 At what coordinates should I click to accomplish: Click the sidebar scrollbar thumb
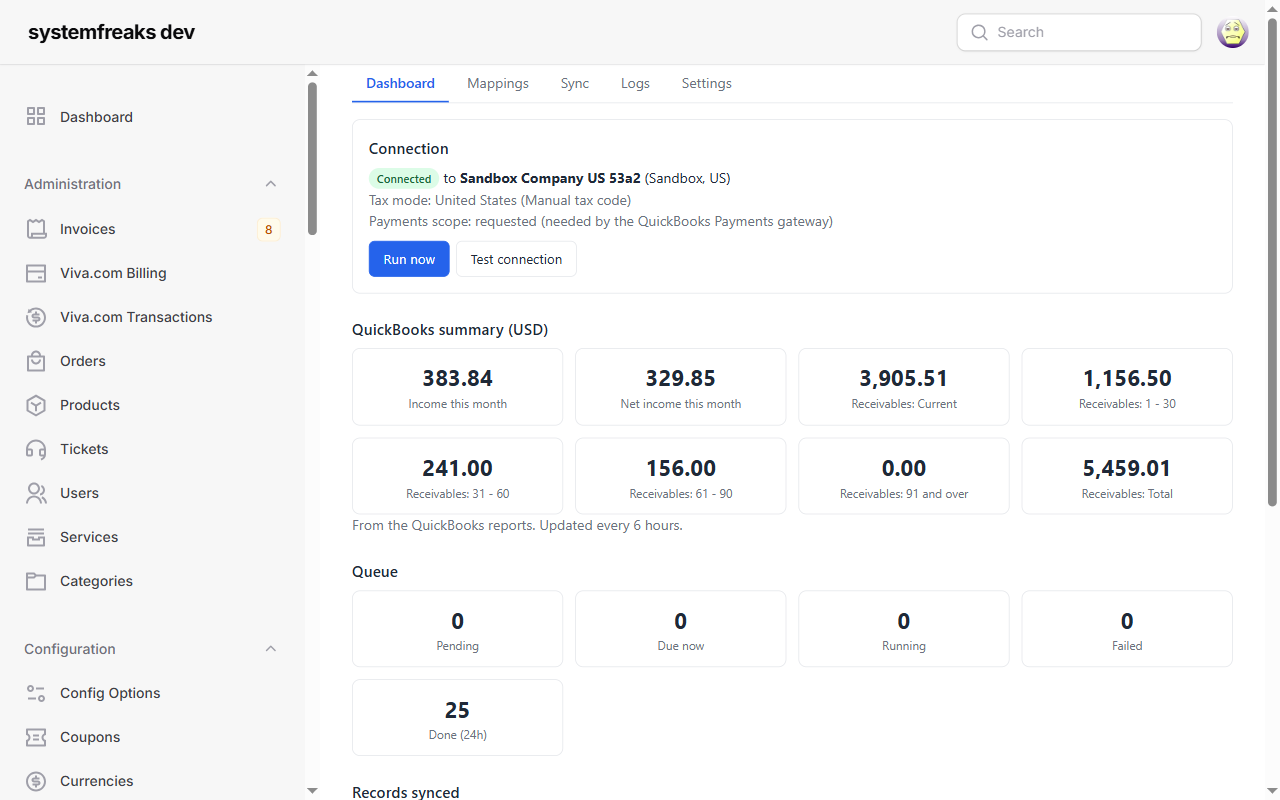pos(312,158)
